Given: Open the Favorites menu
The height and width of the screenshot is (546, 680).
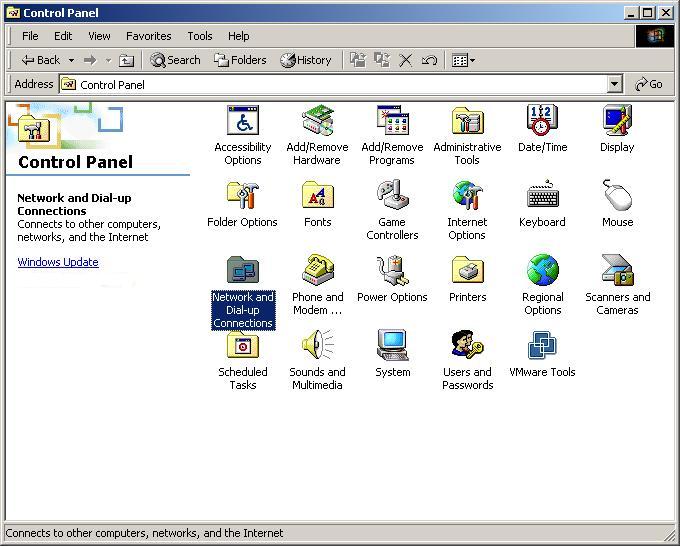Looking at the screenshot, I should (148, 36).
